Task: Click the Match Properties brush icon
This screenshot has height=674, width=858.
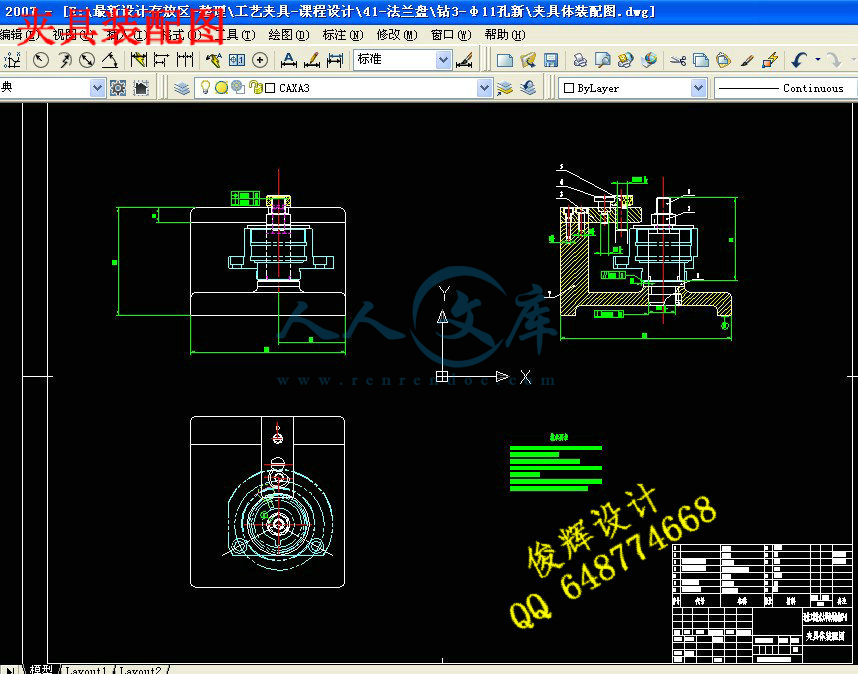Action: tap(747, 60)
